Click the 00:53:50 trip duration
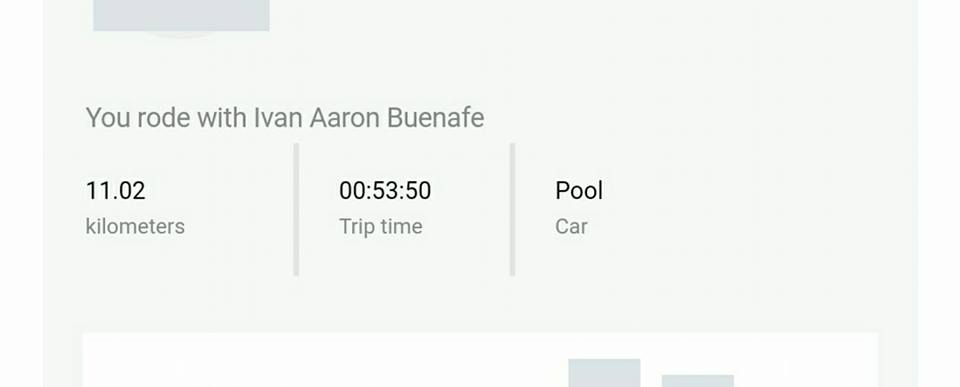This screenshot has width=960, height=387. click(385, 190)
